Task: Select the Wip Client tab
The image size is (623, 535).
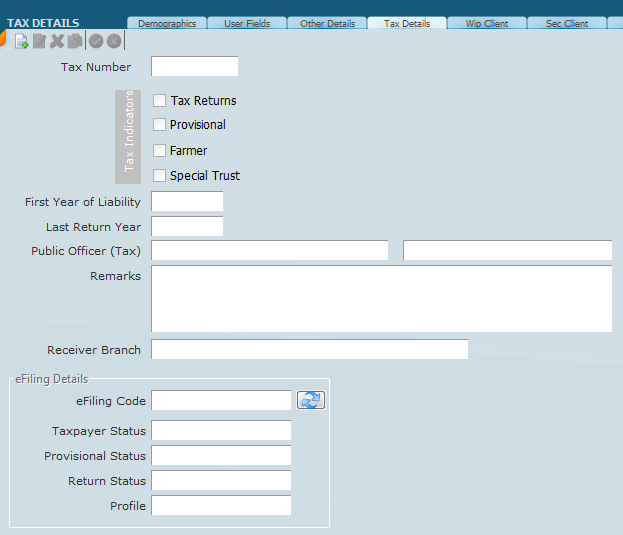Action: pos(487,23)
